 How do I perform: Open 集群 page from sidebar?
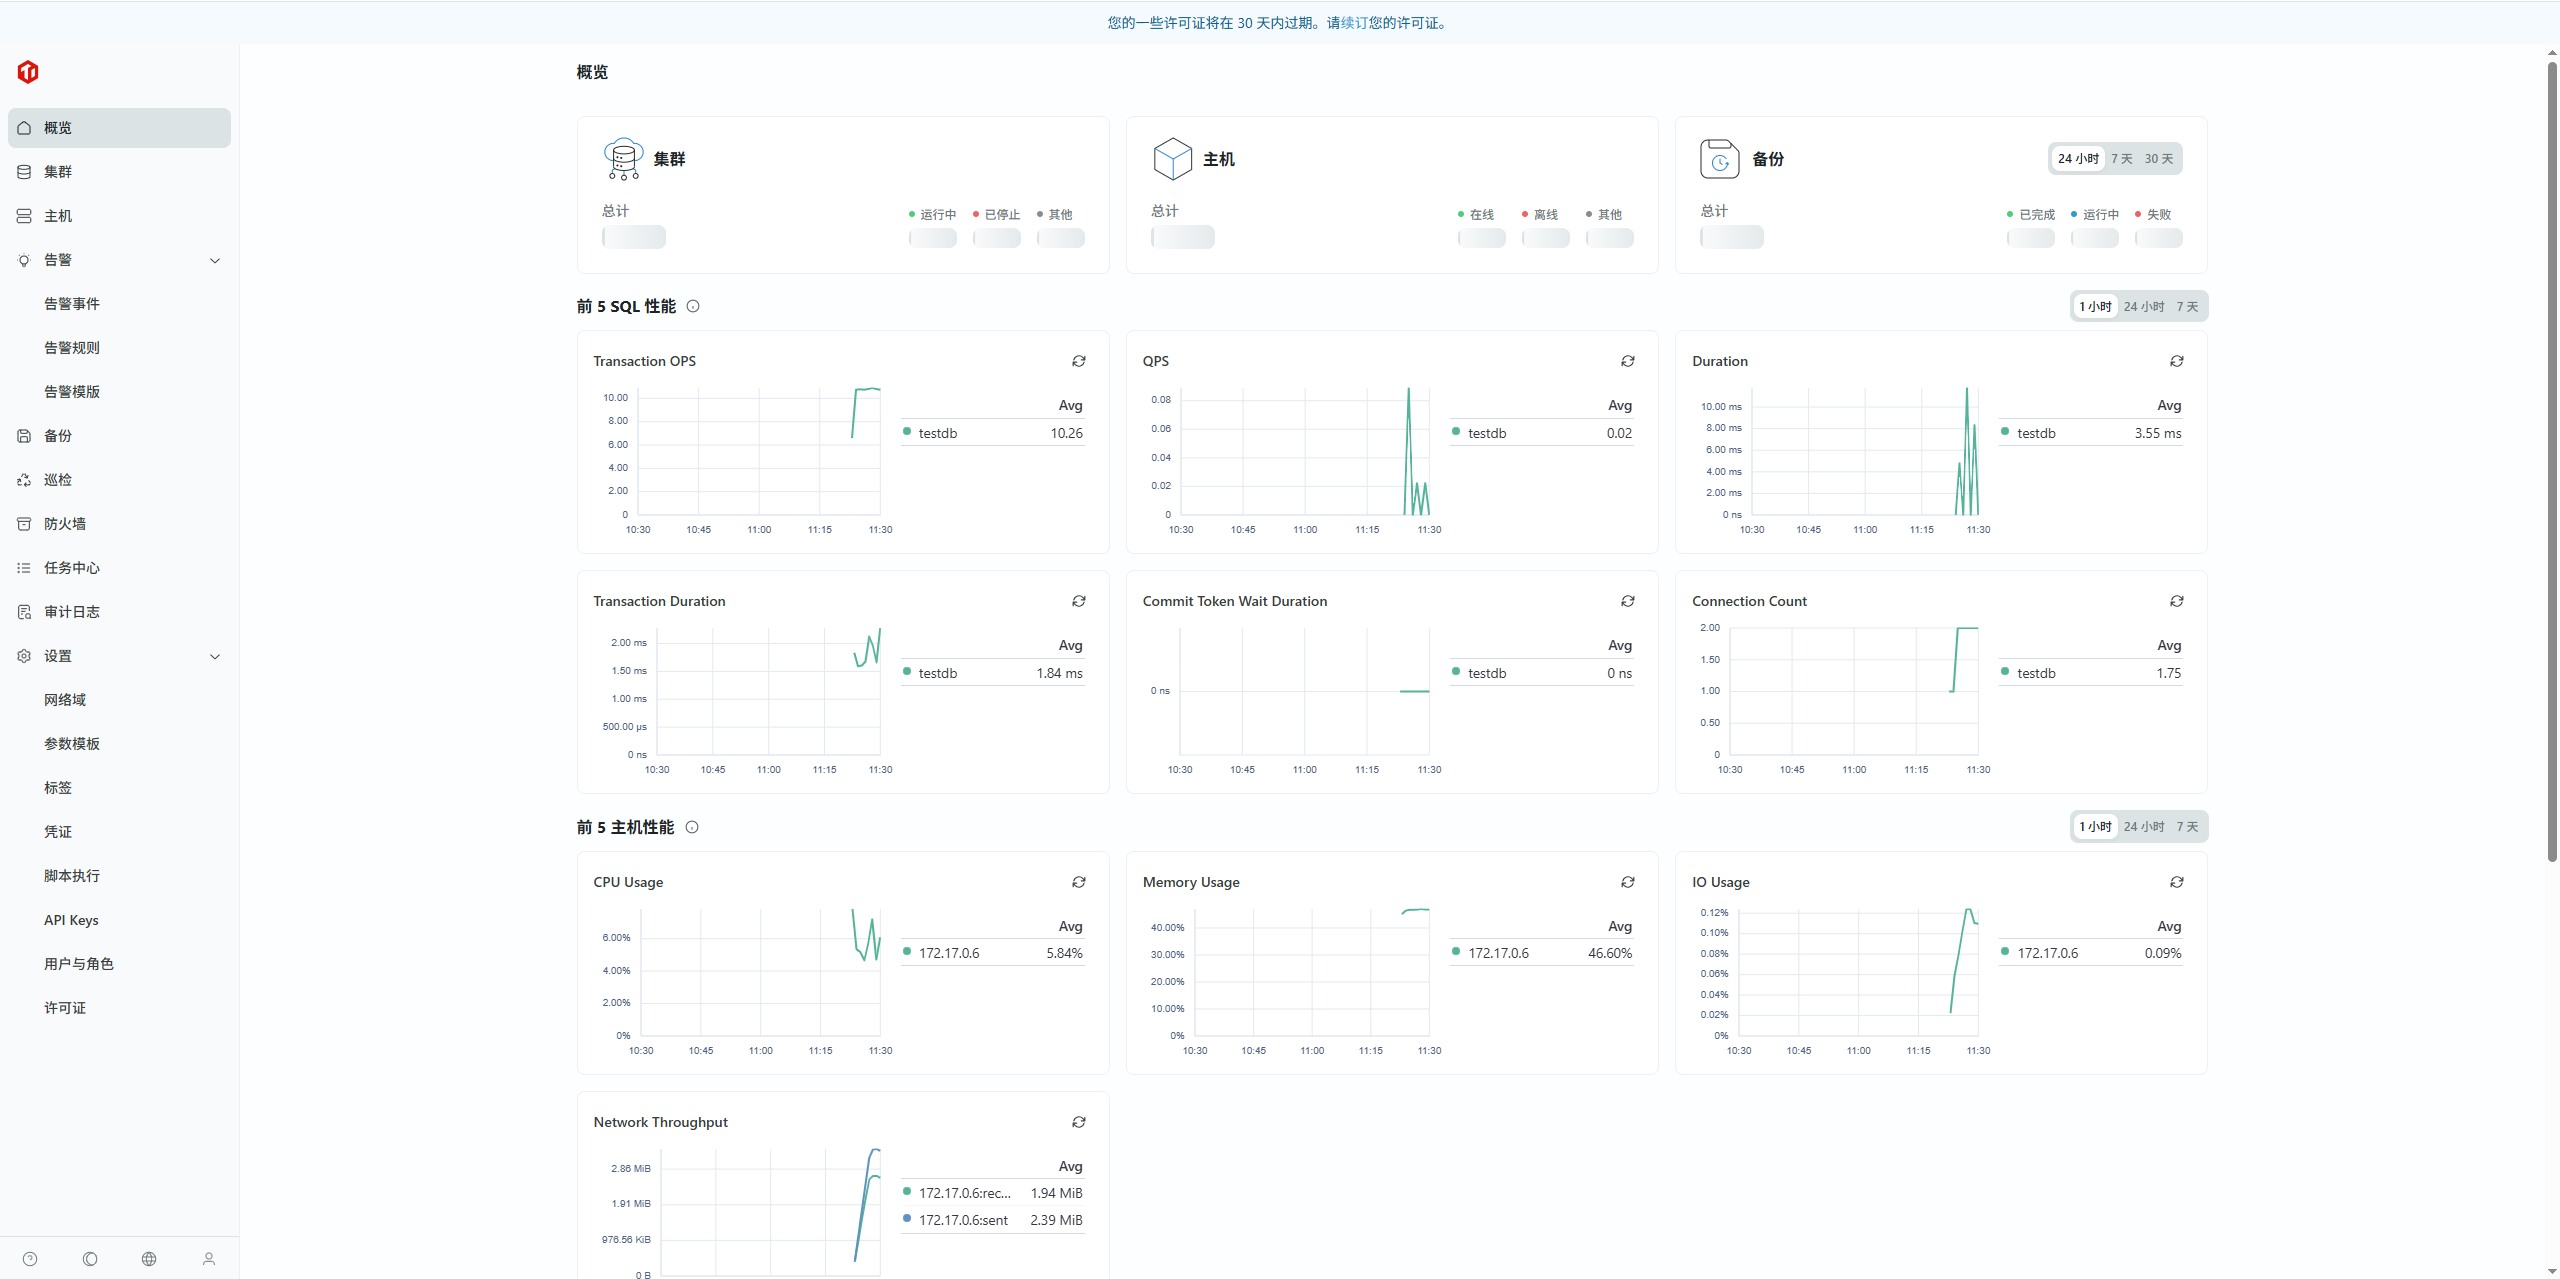pyautogui.click(x=58, y=172)
